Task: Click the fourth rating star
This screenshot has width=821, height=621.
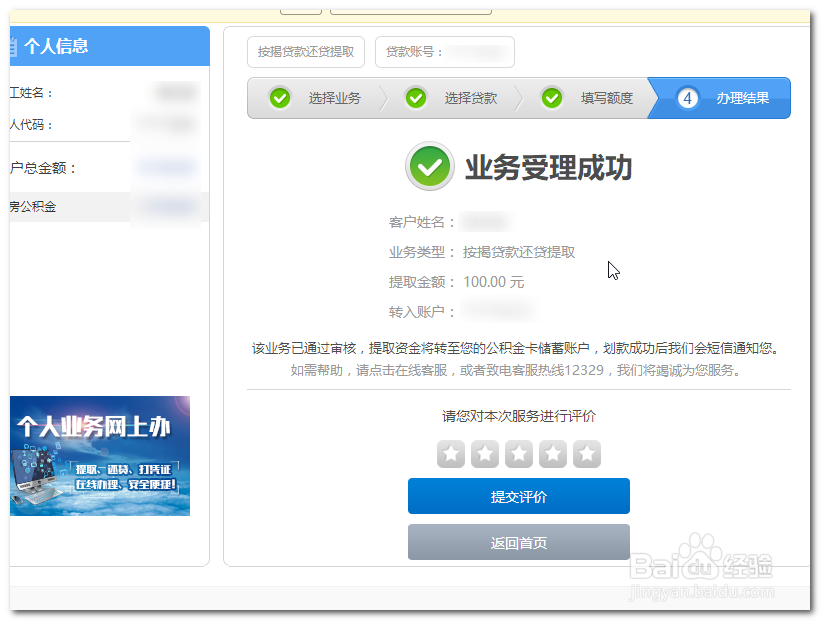Action: (553, 453)
